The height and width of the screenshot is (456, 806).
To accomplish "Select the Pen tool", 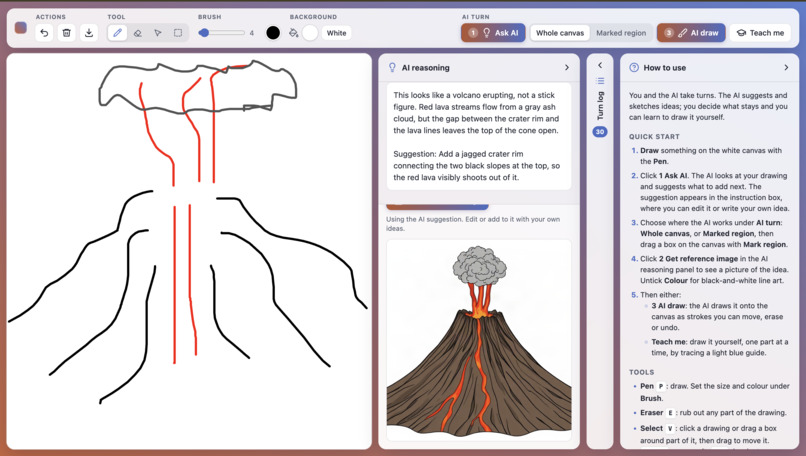I will click(x=117, y=33).
